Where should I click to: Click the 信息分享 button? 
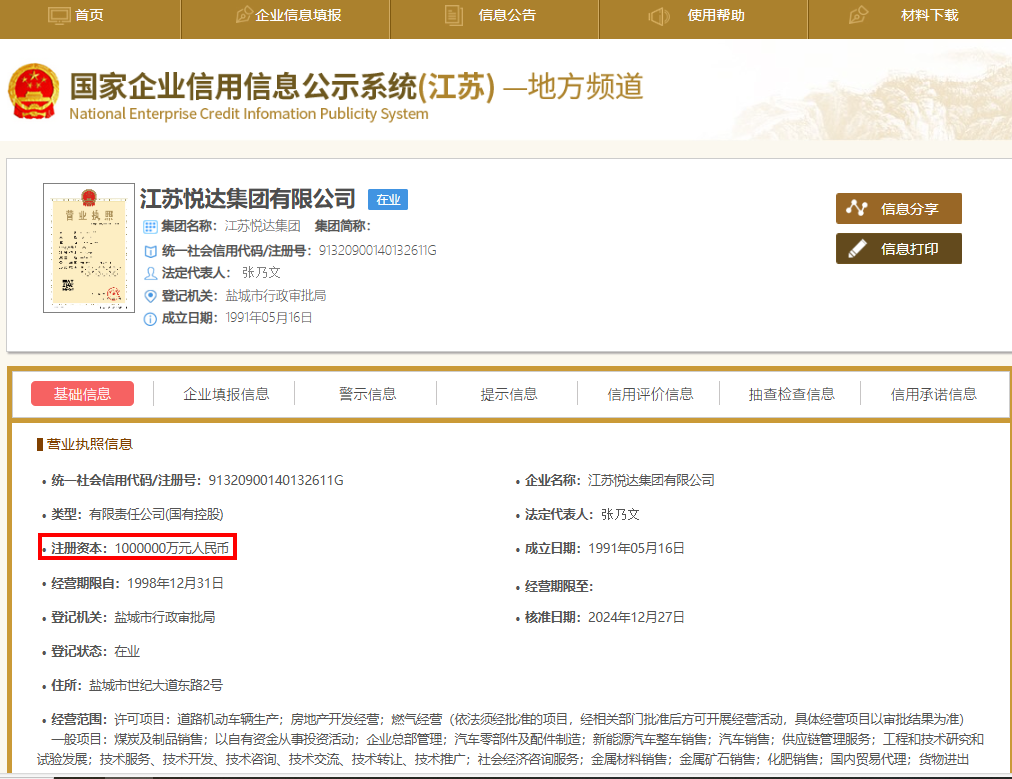tap(899, 208)
